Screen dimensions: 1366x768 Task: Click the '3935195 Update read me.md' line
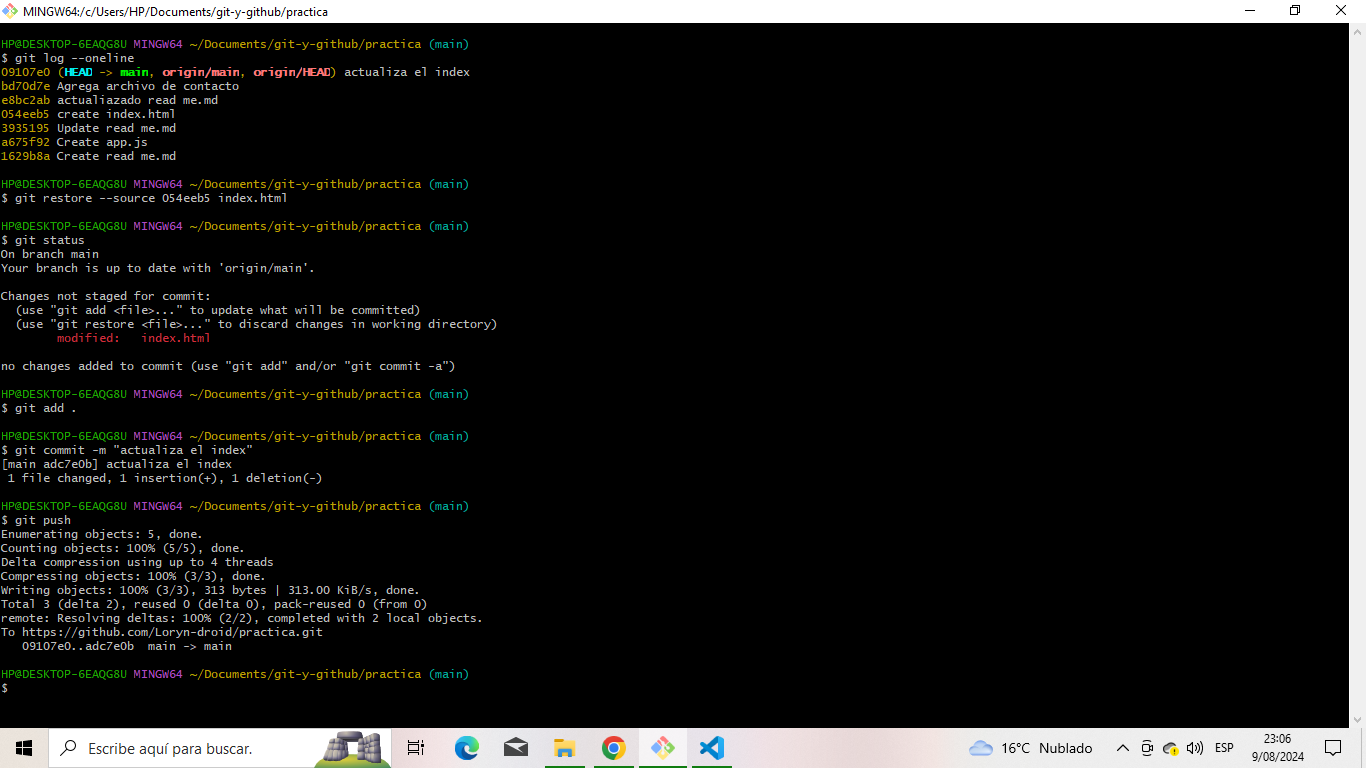[x=88, y=128]
